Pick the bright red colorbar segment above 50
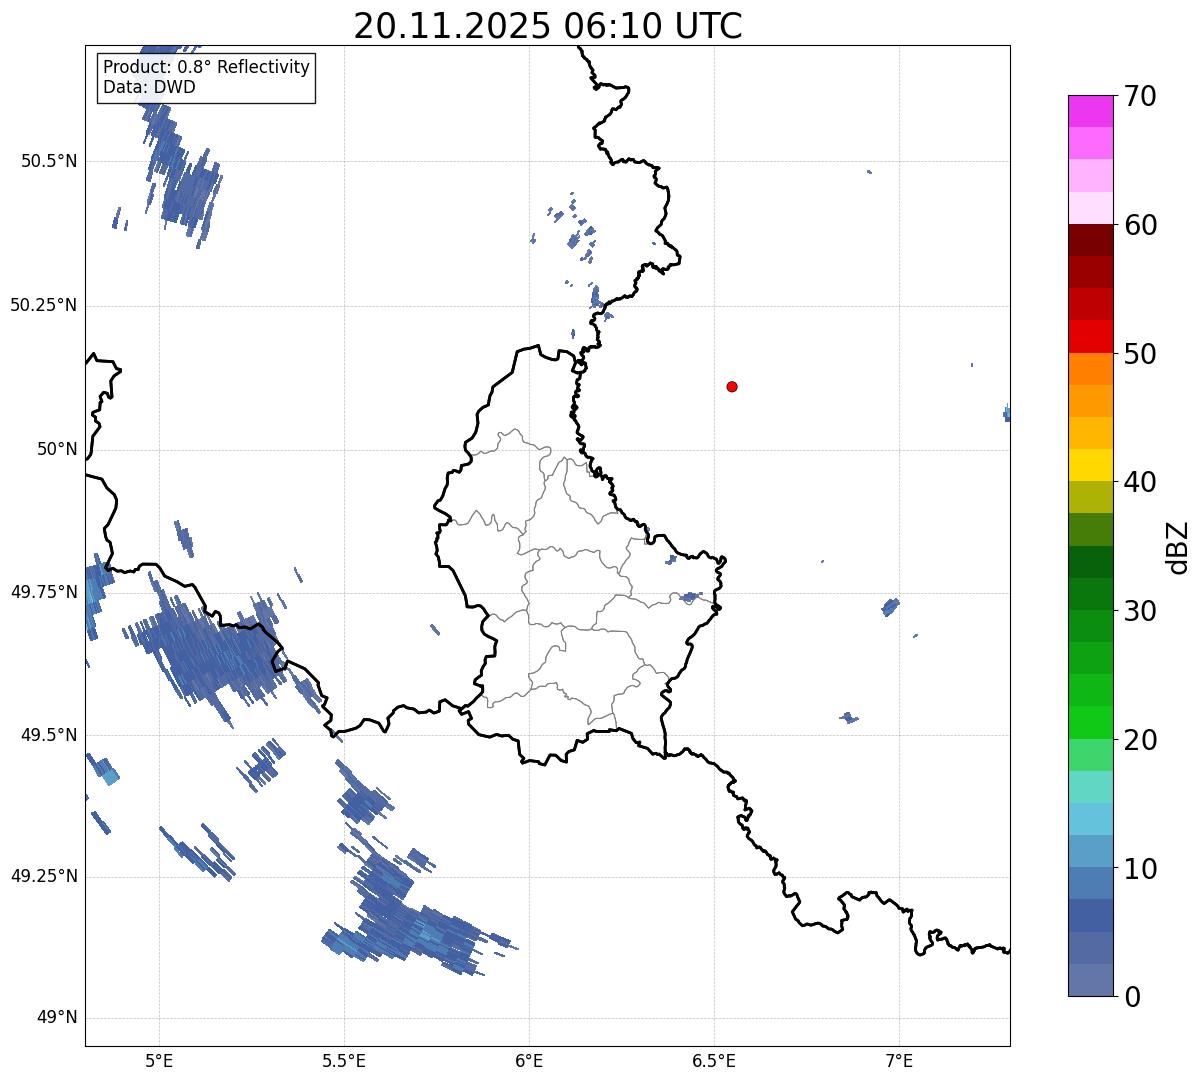Screen dimensions: 1202x1081 coord(1090,336)
